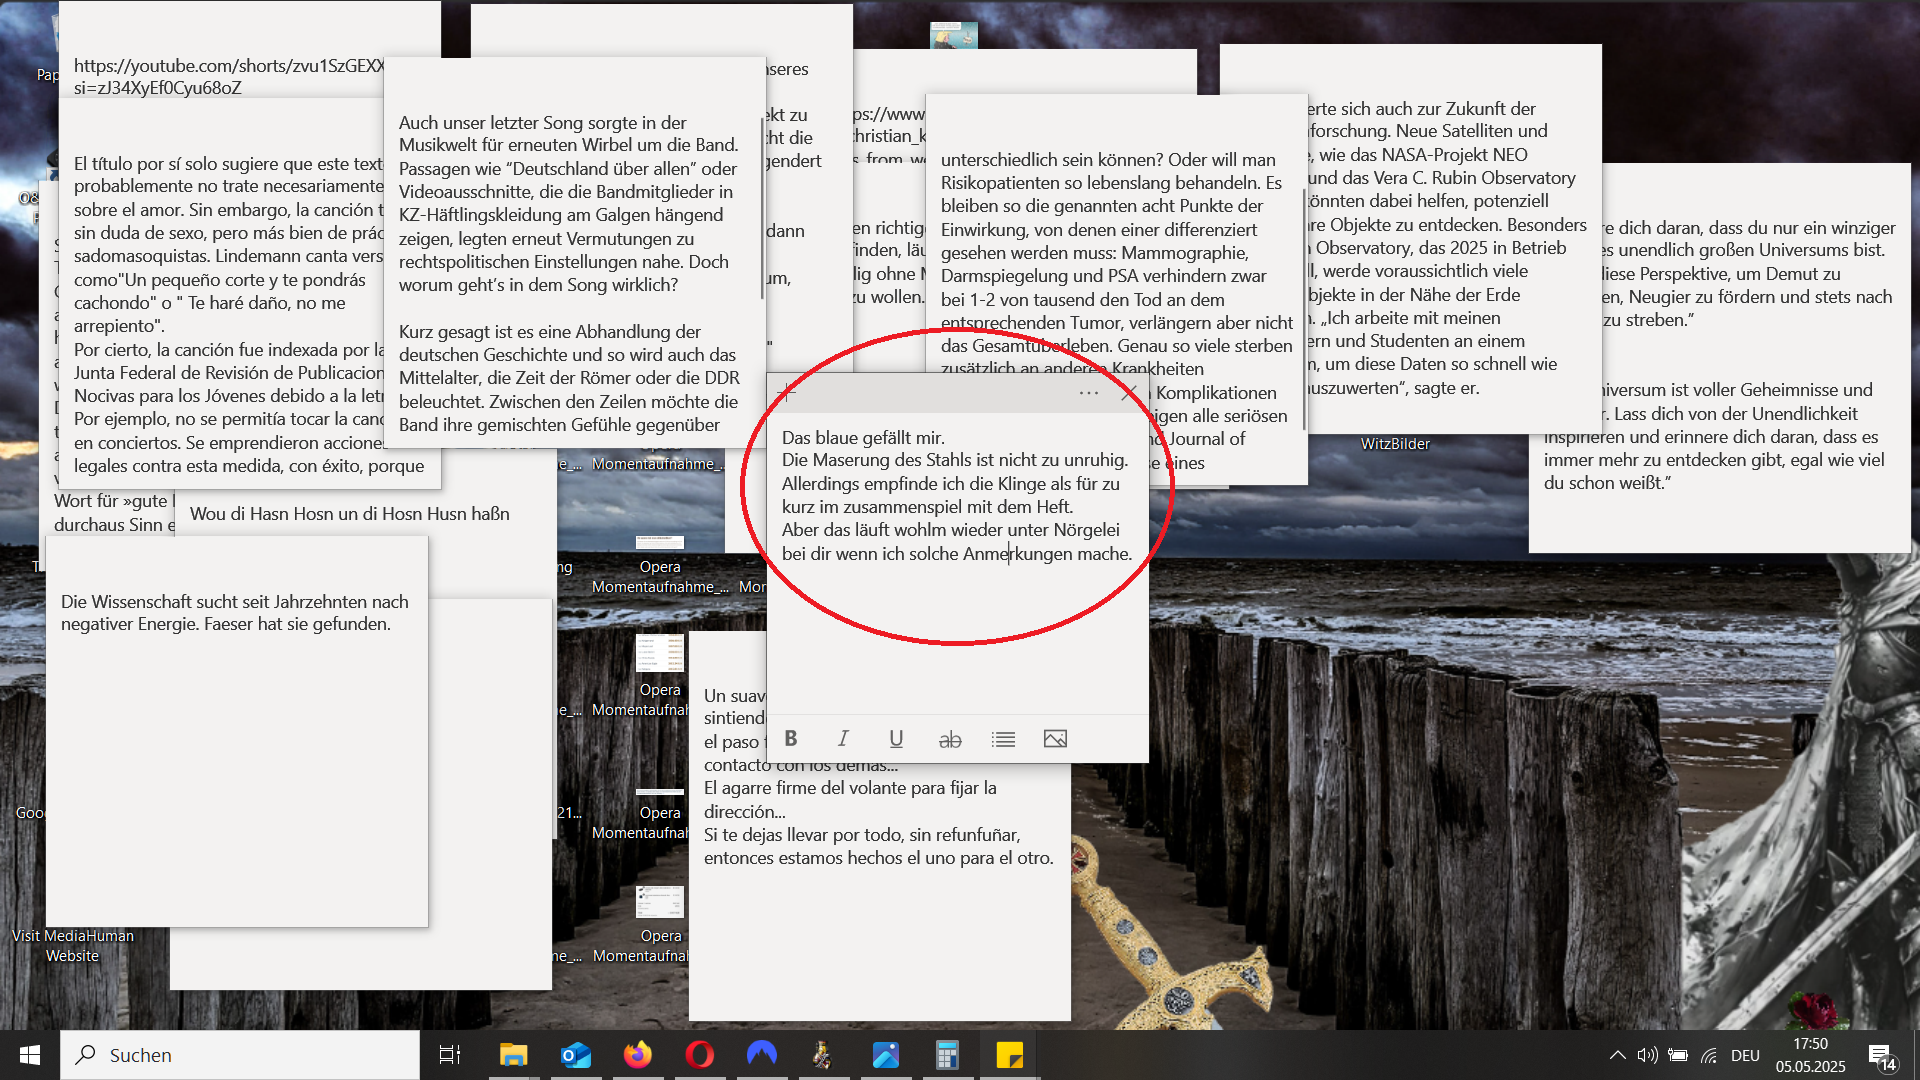
Task: Open the three-dots menu of the active note
Action: click(1089, 393)
